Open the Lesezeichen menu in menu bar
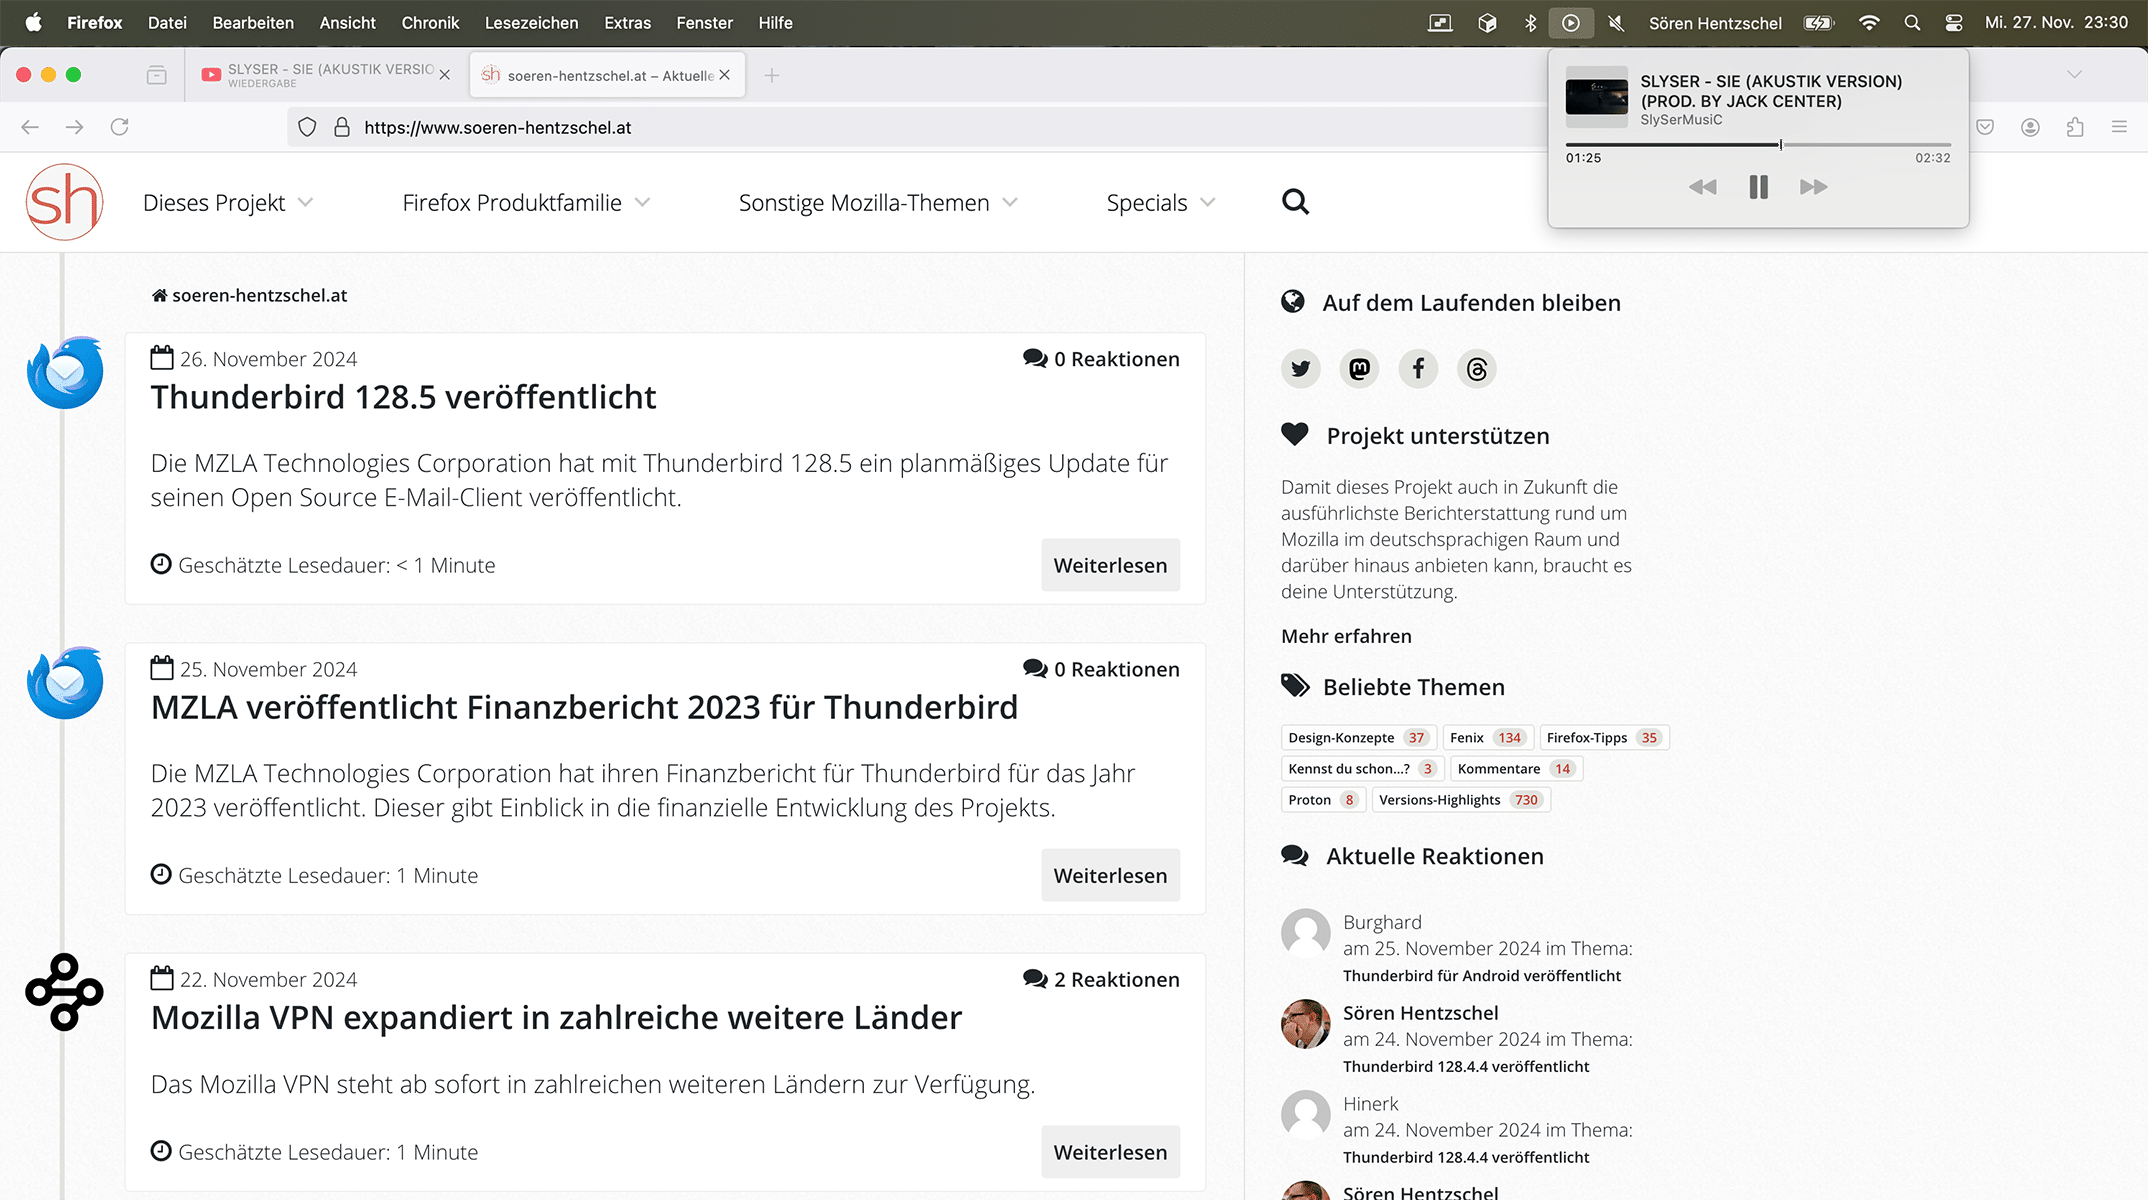The image size is (2148, 1200). pos(531,22)
